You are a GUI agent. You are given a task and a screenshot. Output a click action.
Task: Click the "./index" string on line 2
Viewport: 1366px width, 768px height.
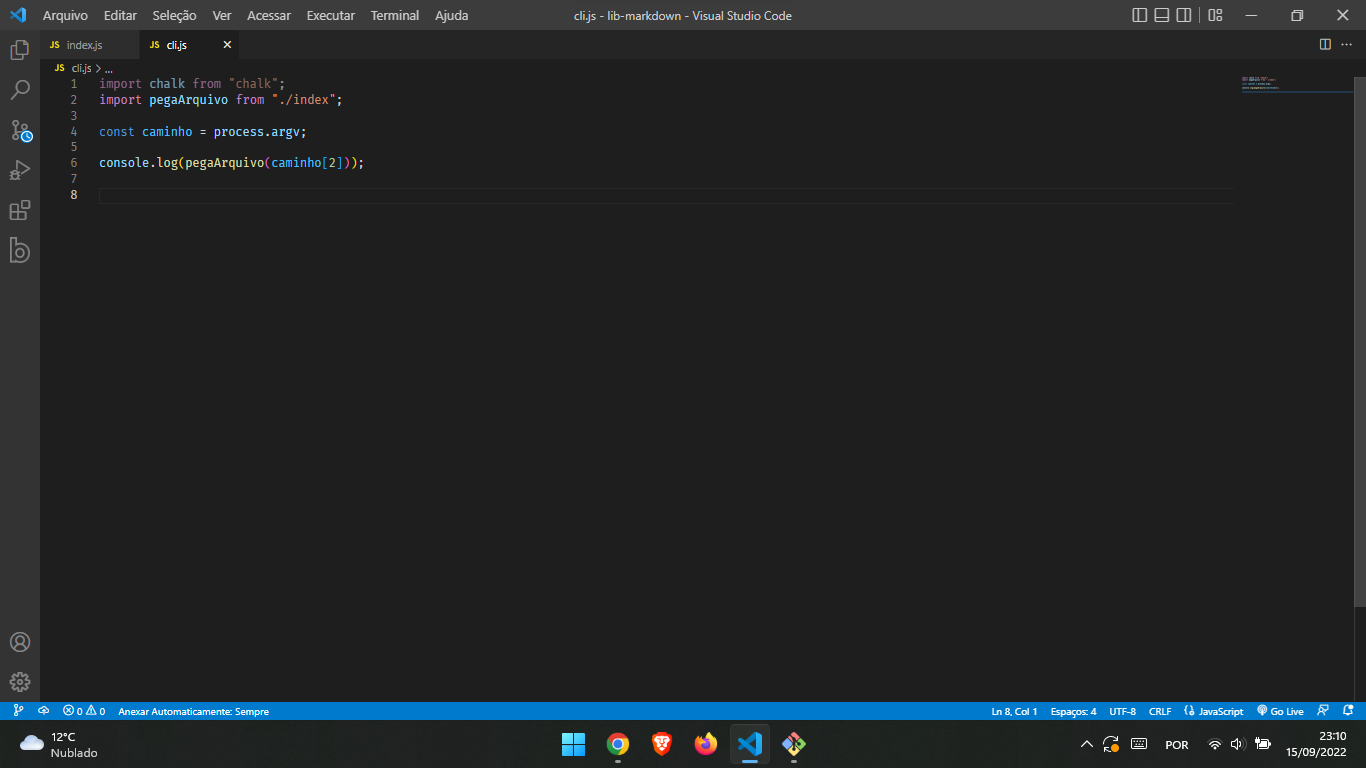point(303,100)
